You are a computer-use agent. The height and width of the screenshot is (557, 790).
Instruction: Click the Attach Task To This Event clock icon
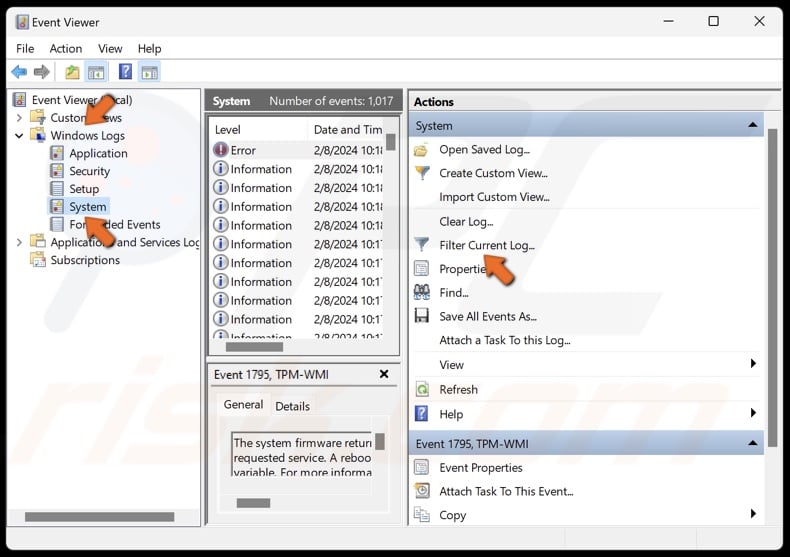[422, 491]
